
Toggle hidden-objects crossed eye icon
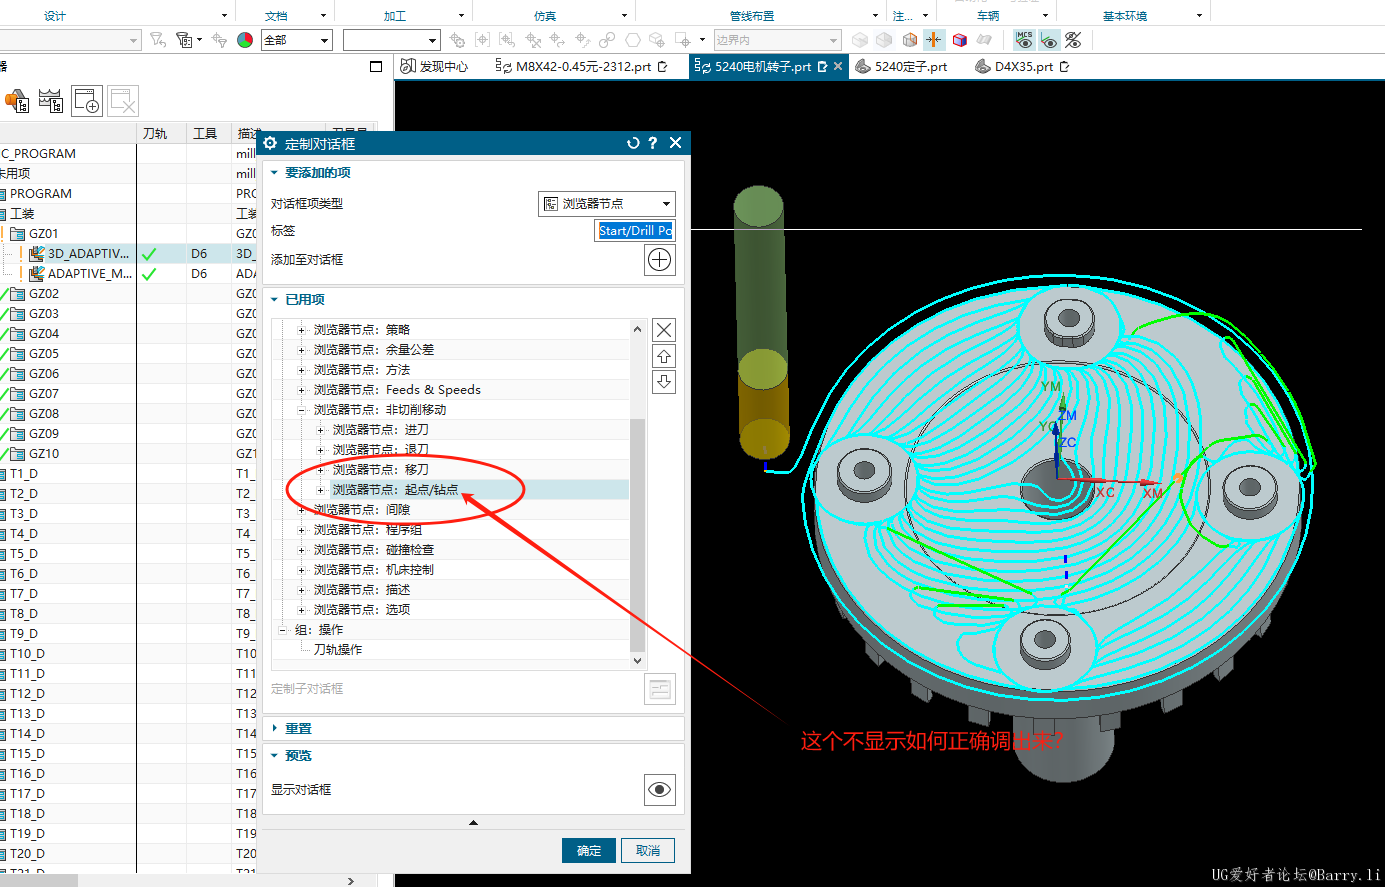click(1073, 40)
